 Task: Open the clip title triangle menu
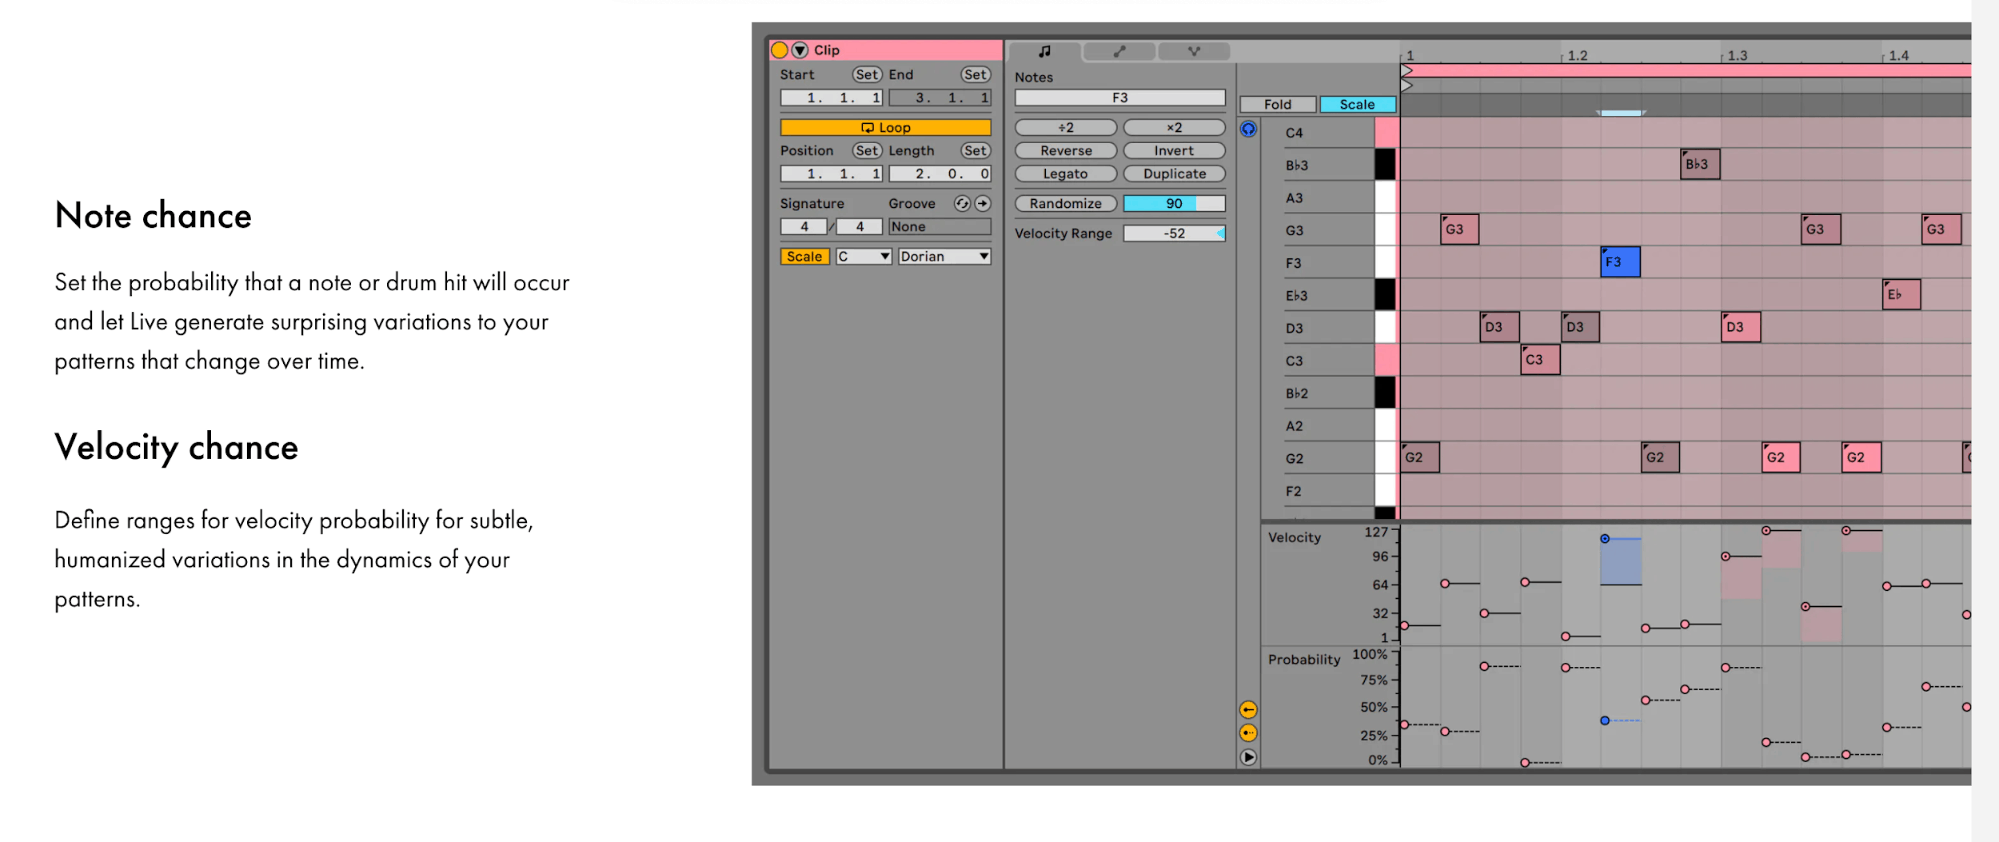click(x=800, y=50)
